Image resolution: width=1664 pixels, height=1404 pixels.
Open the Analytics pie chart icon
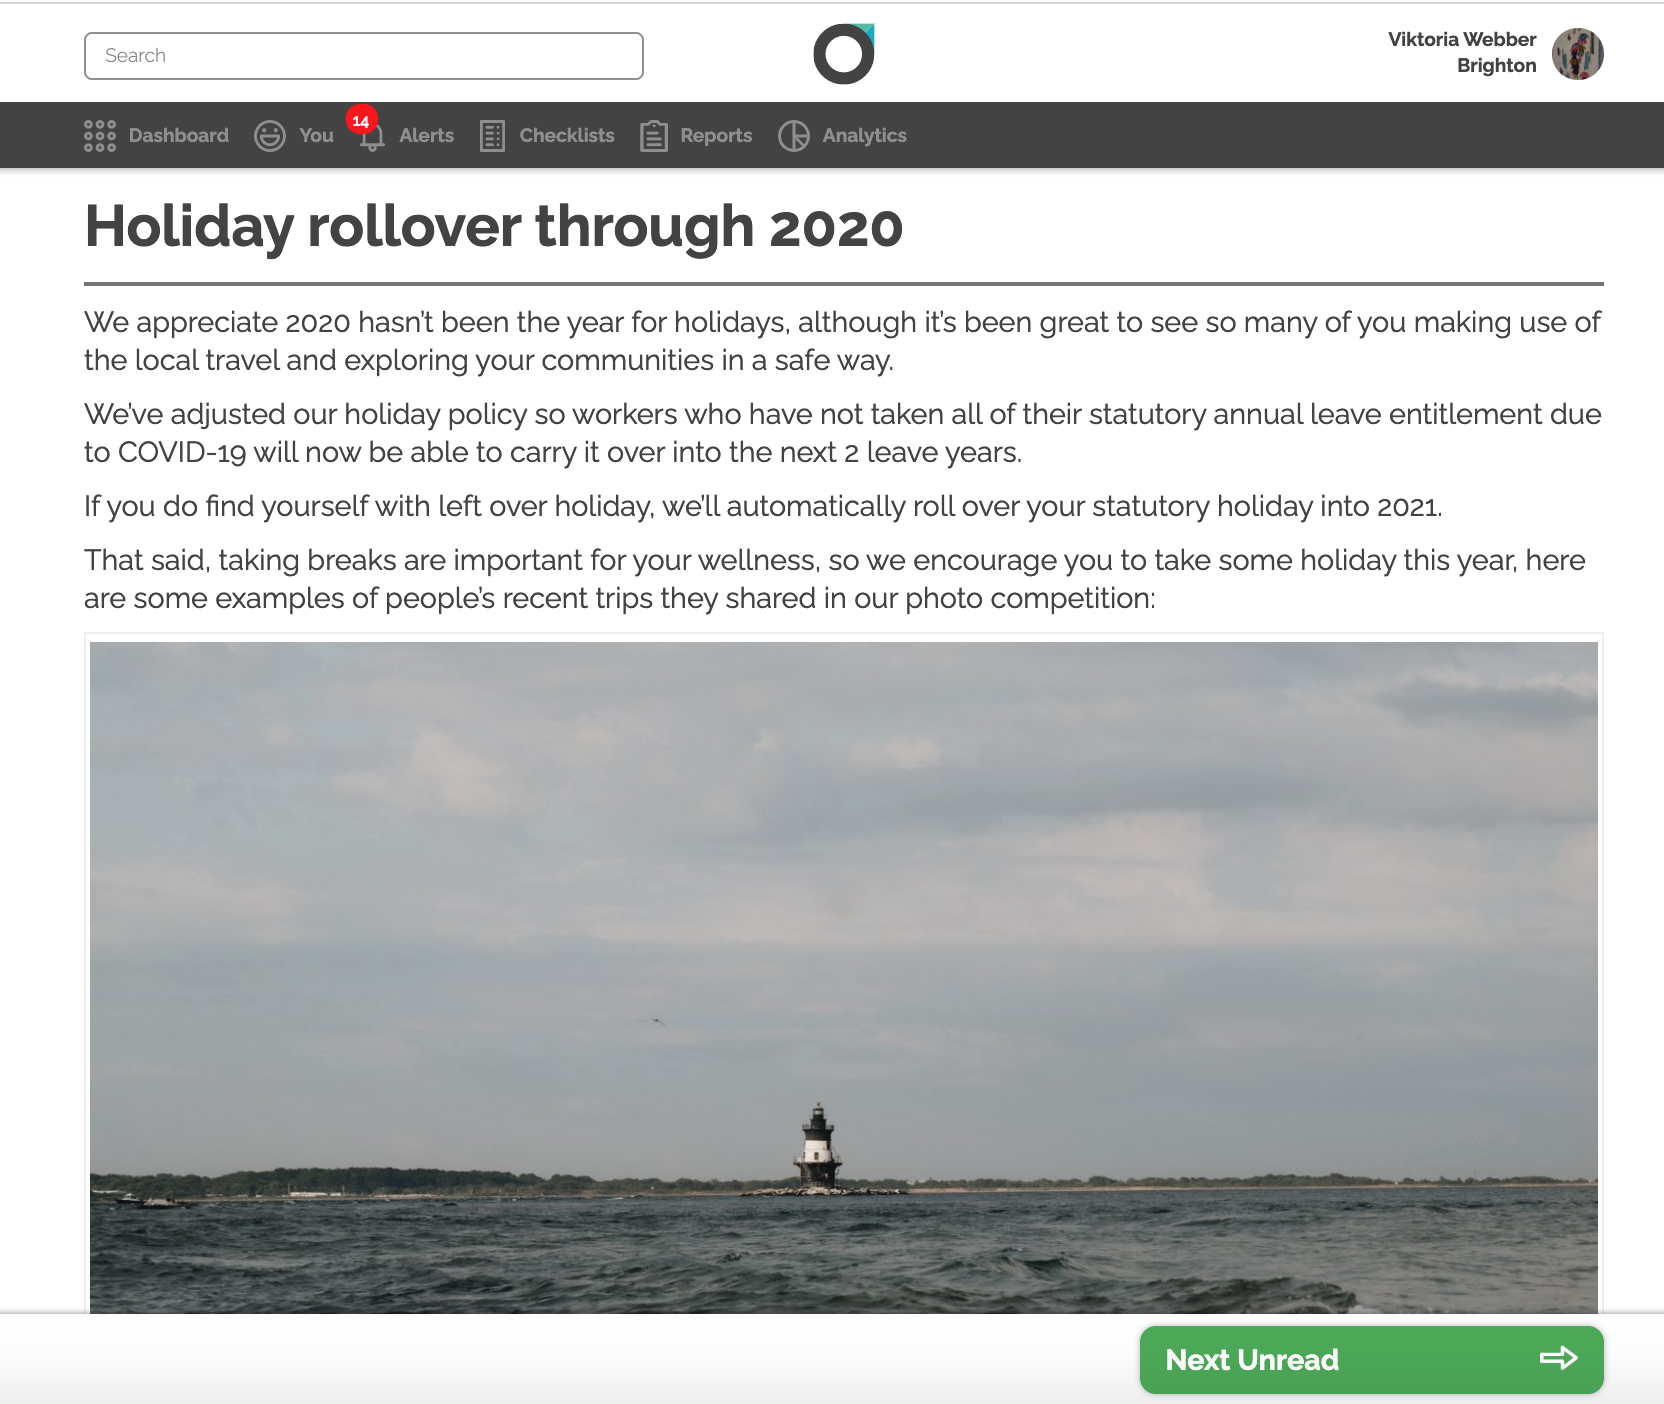[794, 136]
